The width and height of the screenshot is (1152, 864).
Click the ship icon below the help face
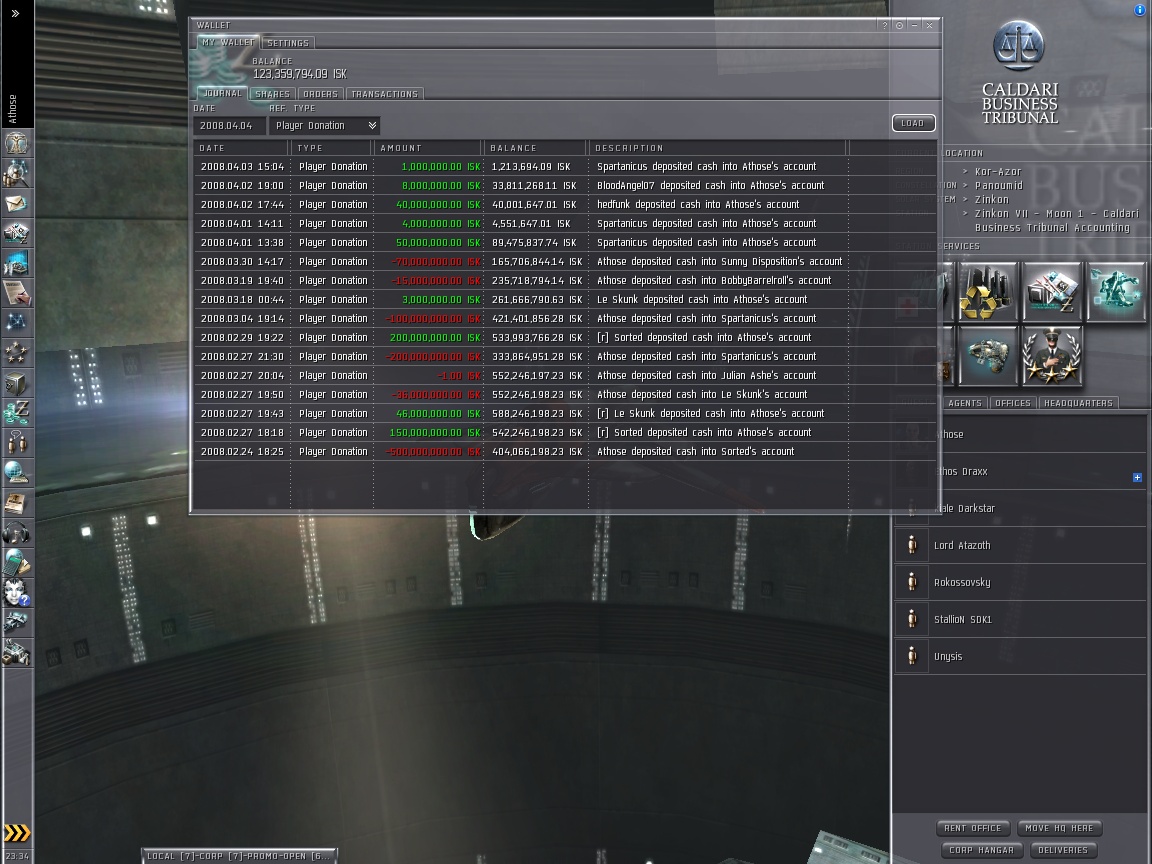pos(16,623)
